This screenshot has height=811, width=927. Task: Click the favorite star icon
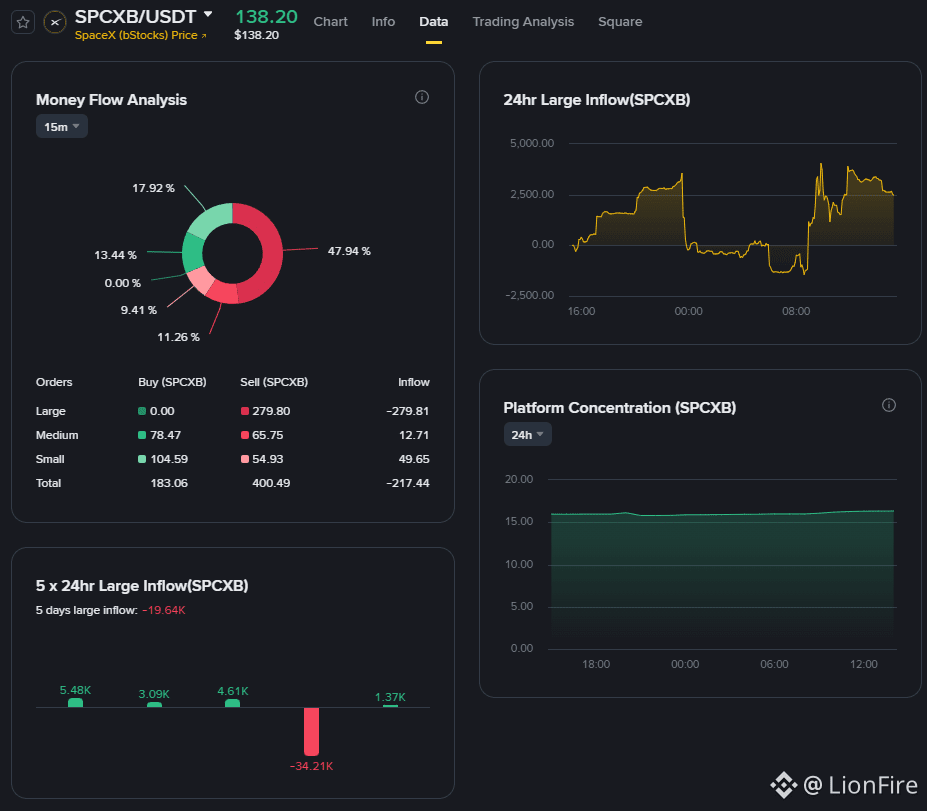(x=23, y=22)
